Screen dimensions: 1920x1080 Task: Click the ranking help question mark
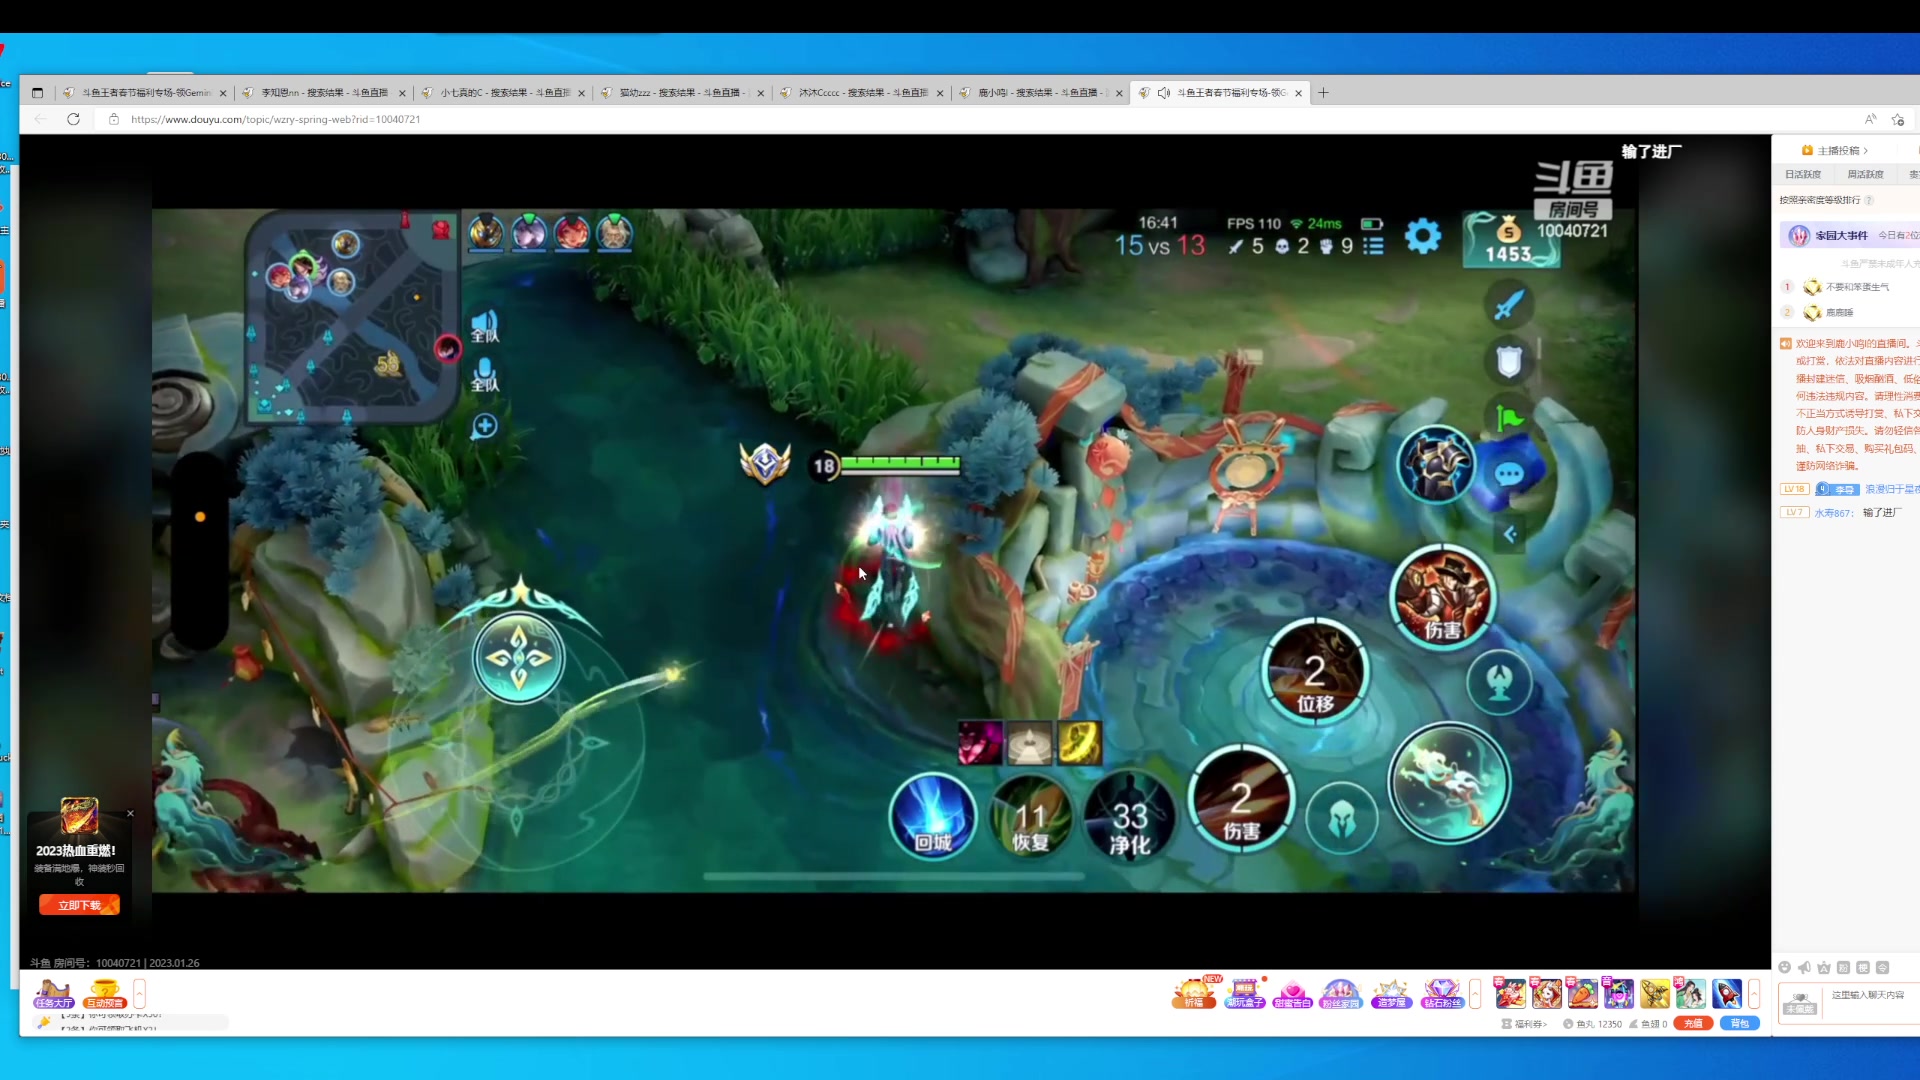[1869, 200]
